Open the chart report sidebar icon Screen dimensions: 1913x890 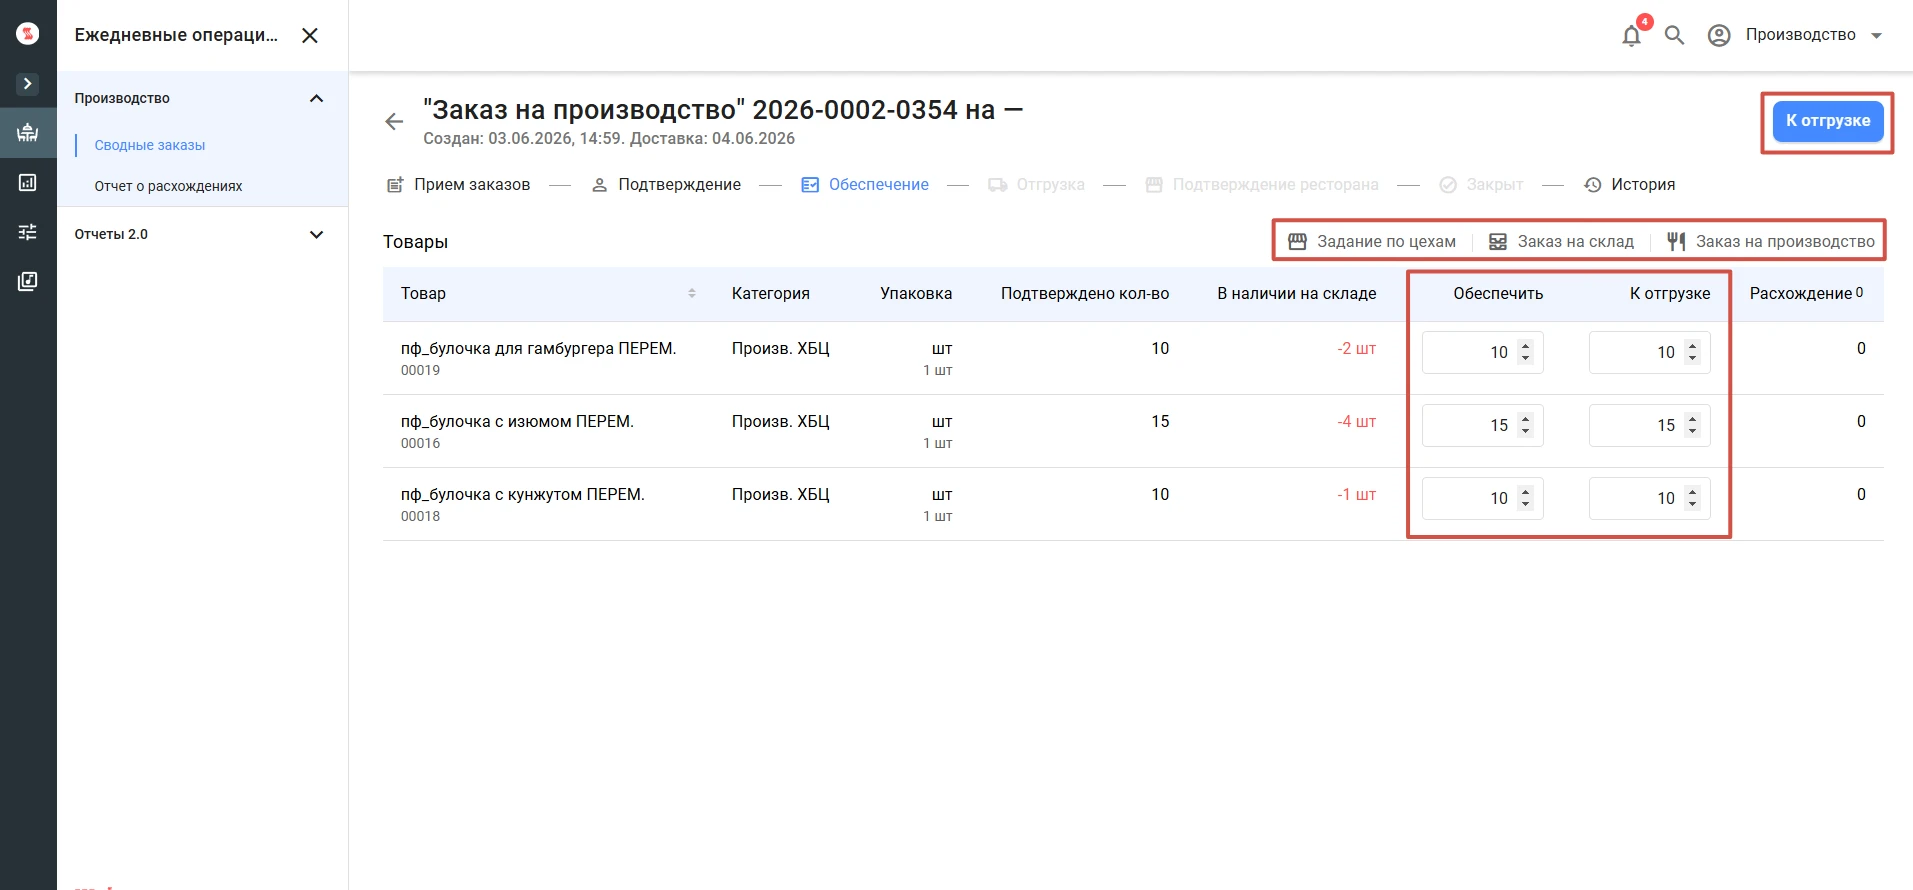[28, 182]
